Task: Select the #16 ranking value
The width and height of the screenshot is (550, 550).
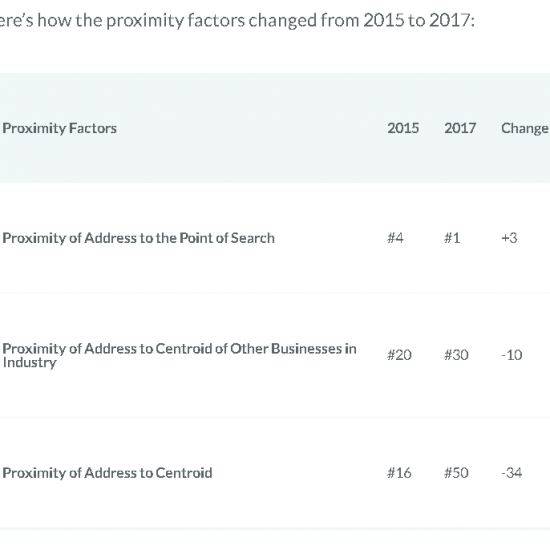Action: point(399,473)
